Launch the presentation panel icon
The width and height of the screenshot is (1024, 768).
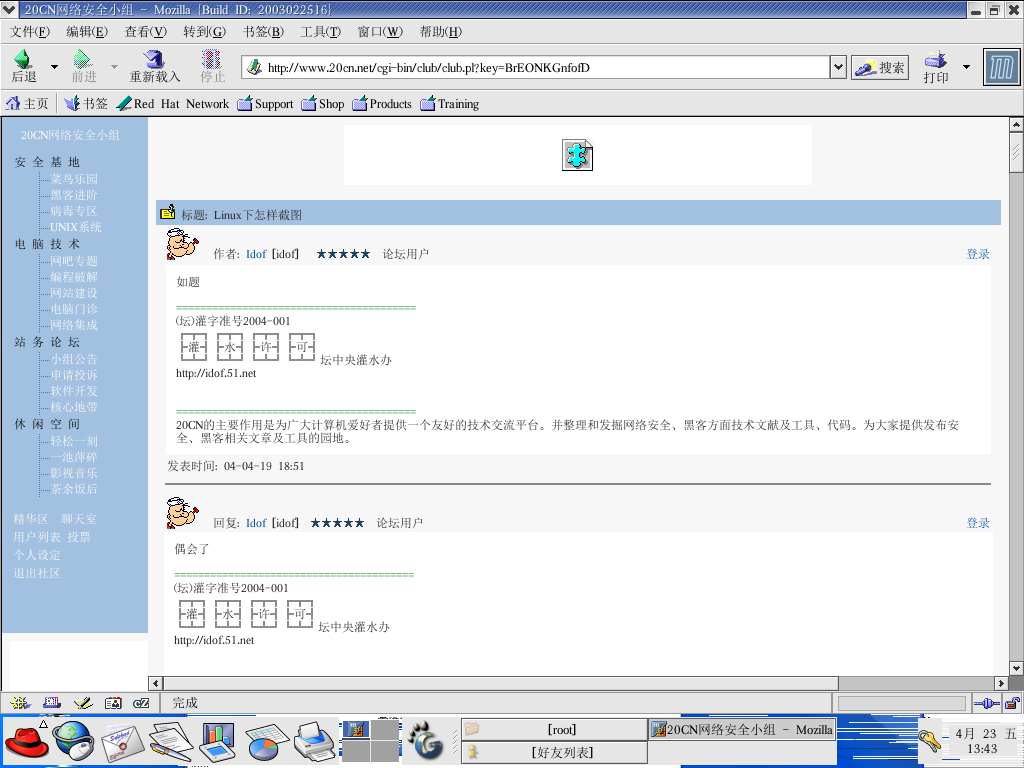click(217, 742)
